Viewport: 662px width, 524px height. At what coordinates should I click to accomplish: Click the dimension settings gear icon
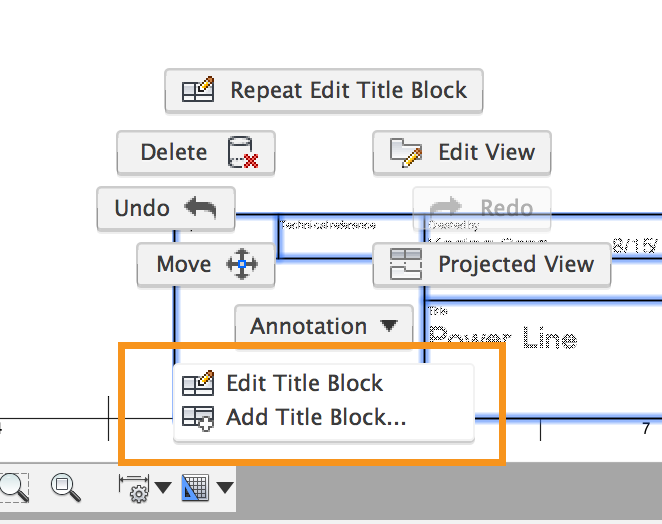134,488
